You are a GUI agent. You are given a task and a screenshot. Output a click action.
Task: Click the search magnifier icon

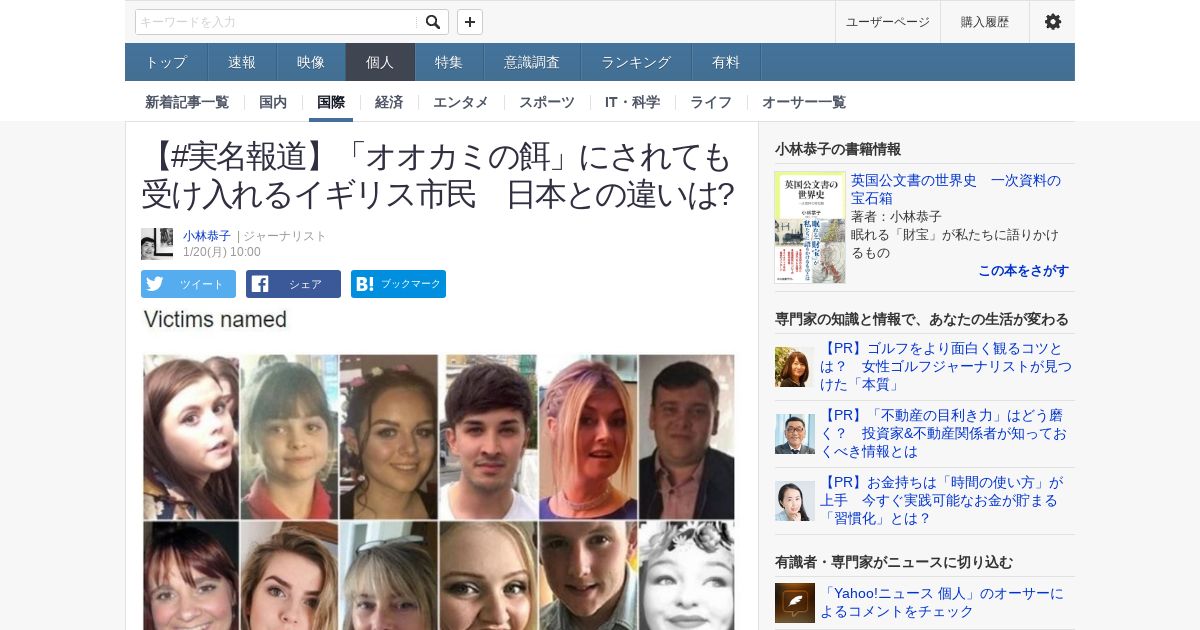click(432, 22)
